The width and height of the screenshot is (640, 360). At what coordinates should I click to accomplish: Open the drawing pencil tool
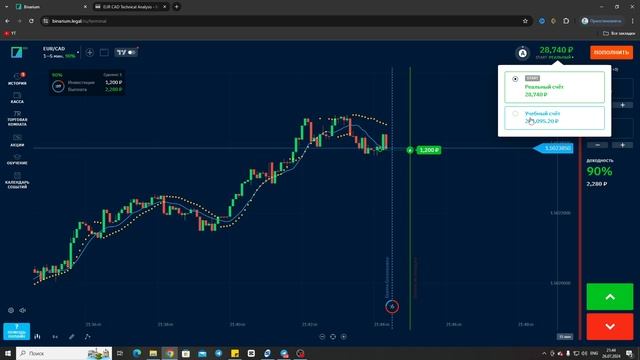[x=72, y=337]
